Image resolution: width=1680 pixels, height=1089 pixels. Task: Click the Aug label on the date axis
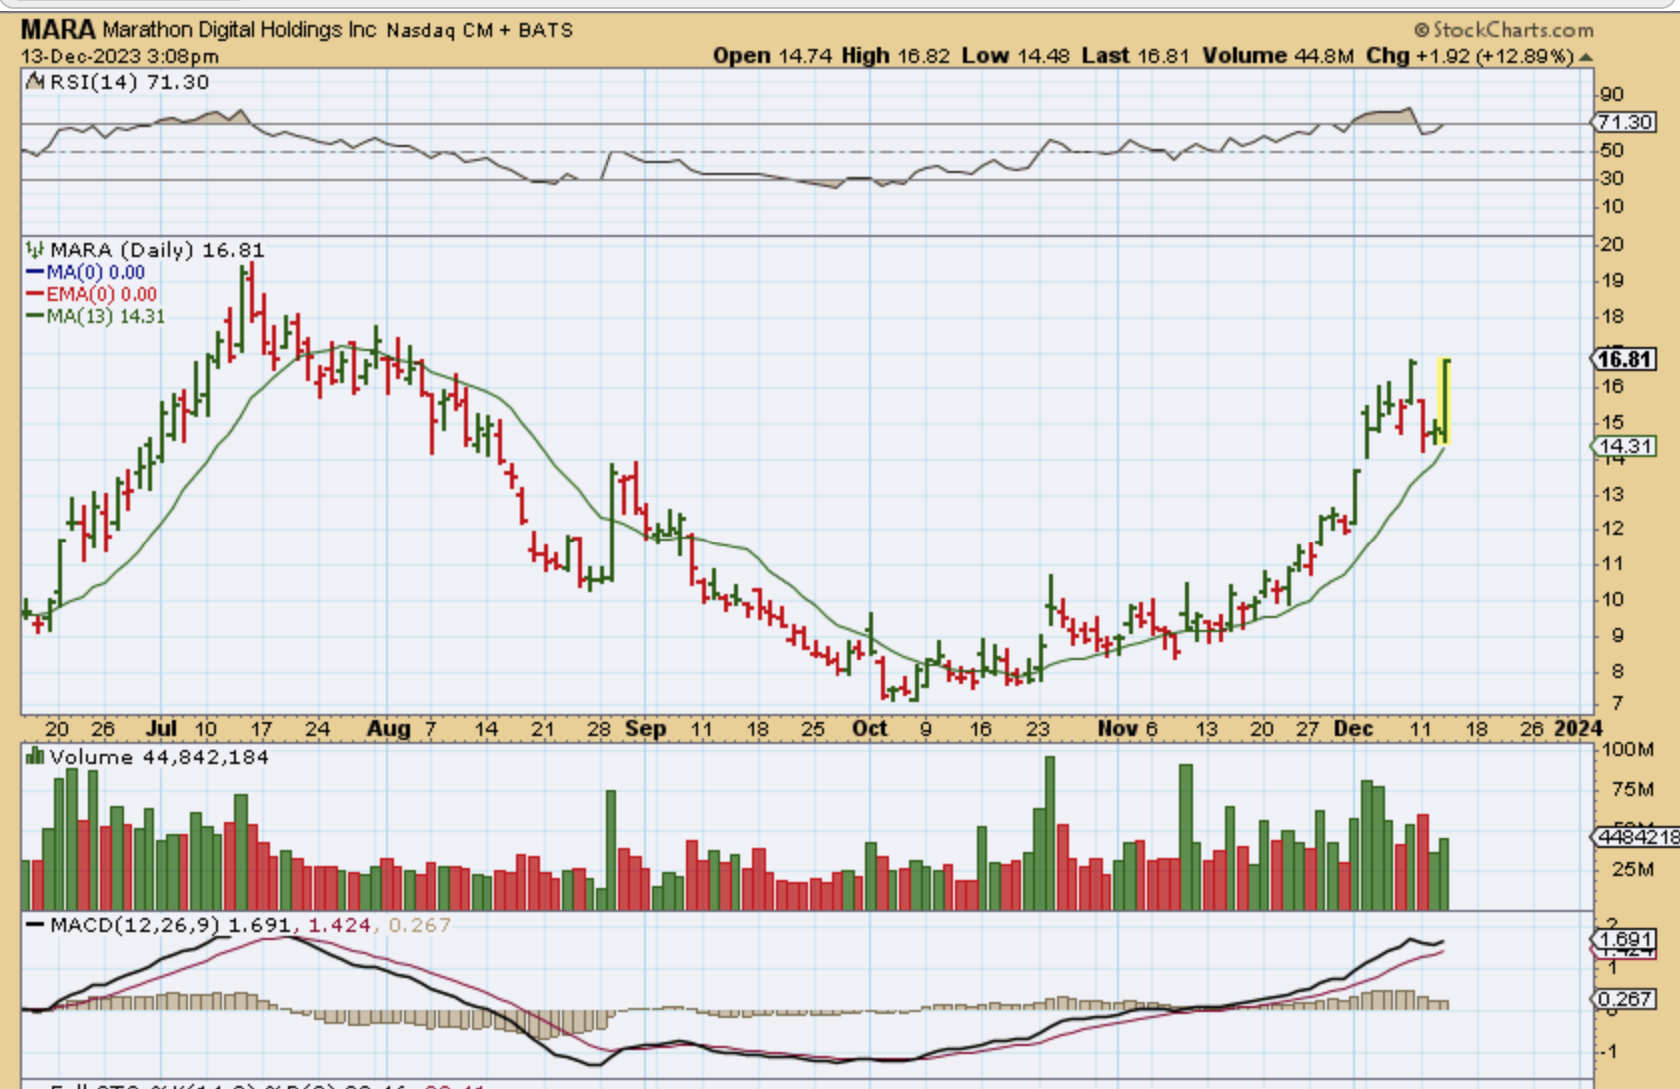[x=388, y=729]
